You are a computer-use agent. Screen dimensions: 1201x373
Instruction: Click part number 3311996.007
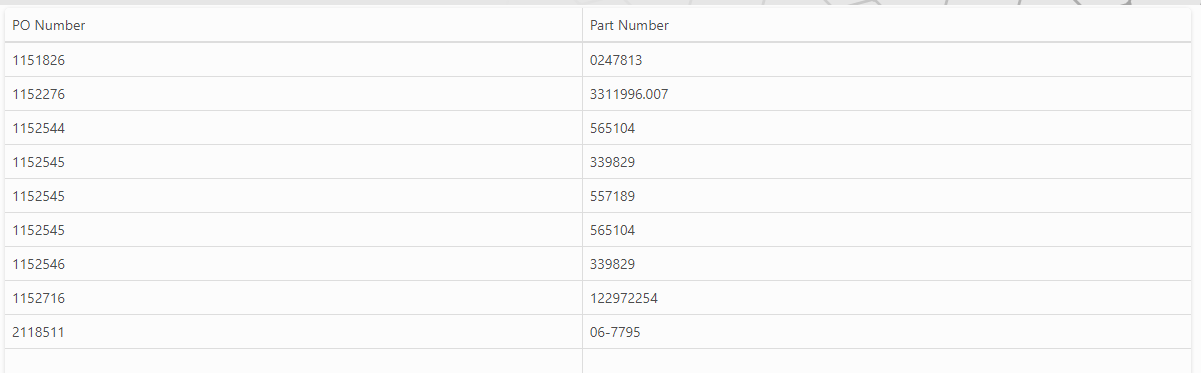point(629,94)
